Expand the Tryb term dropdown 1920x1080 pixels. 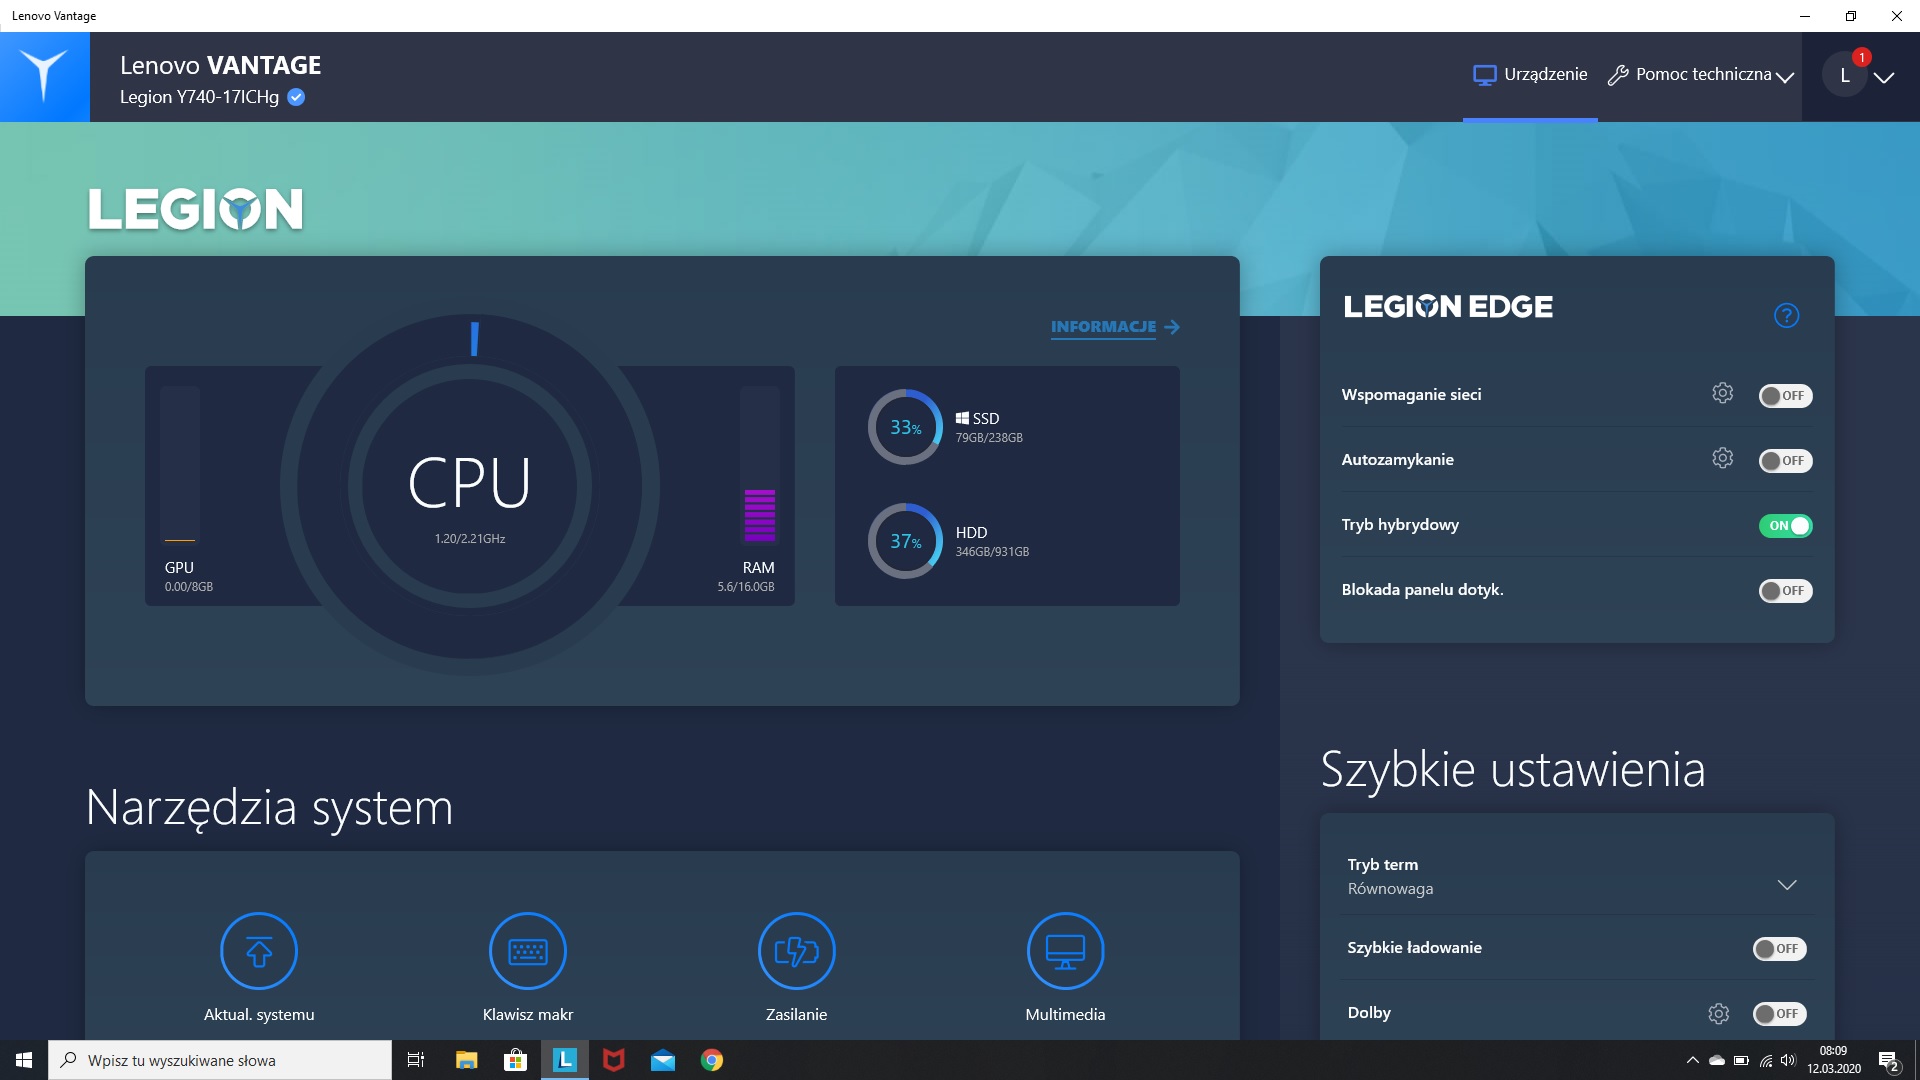(1787, 883)
